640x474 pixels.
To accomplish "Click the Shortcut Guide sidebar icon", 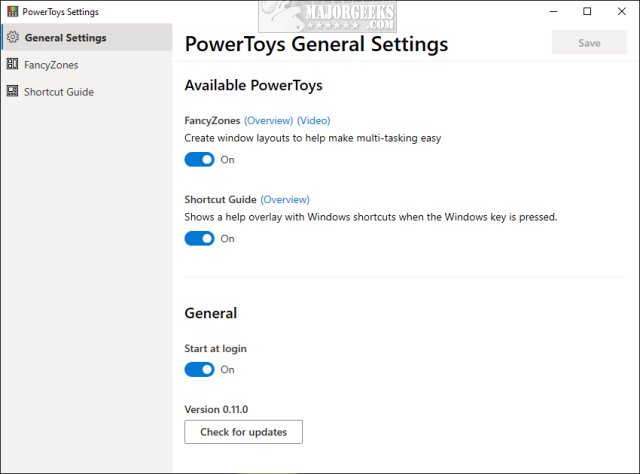I will (x=12, y=92).
